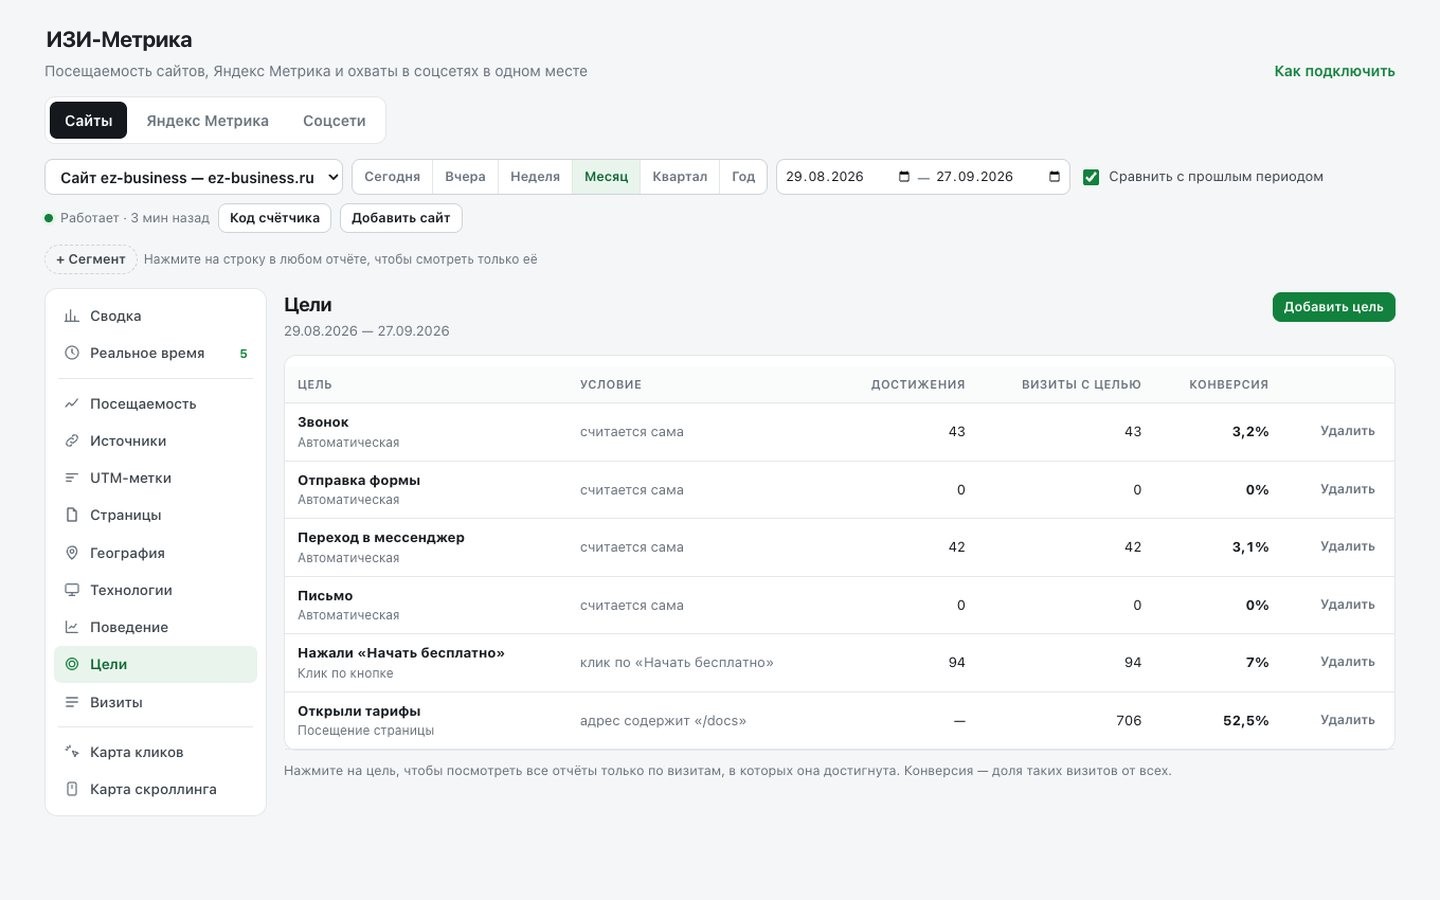Open the Как подключить link

[x=1334, y=71]
